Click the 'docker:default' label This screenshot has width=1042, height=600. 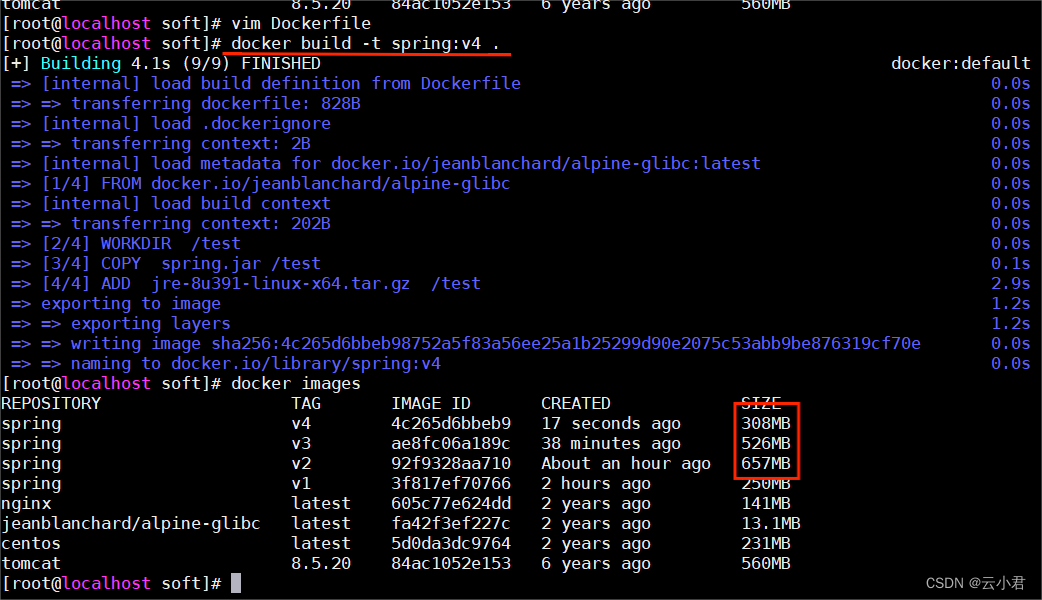coord(961,64)
